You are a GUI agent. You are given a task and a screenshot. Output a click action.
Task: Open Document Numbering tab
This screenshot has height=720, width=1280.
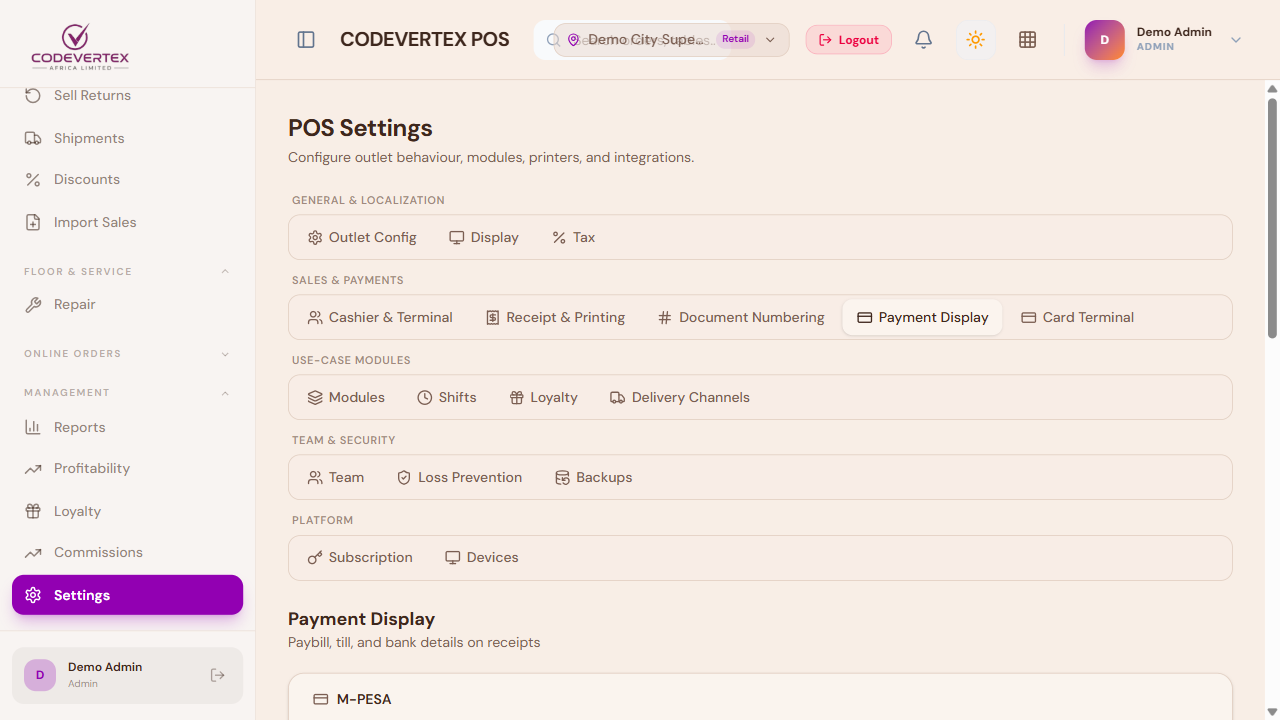point(741,317)
